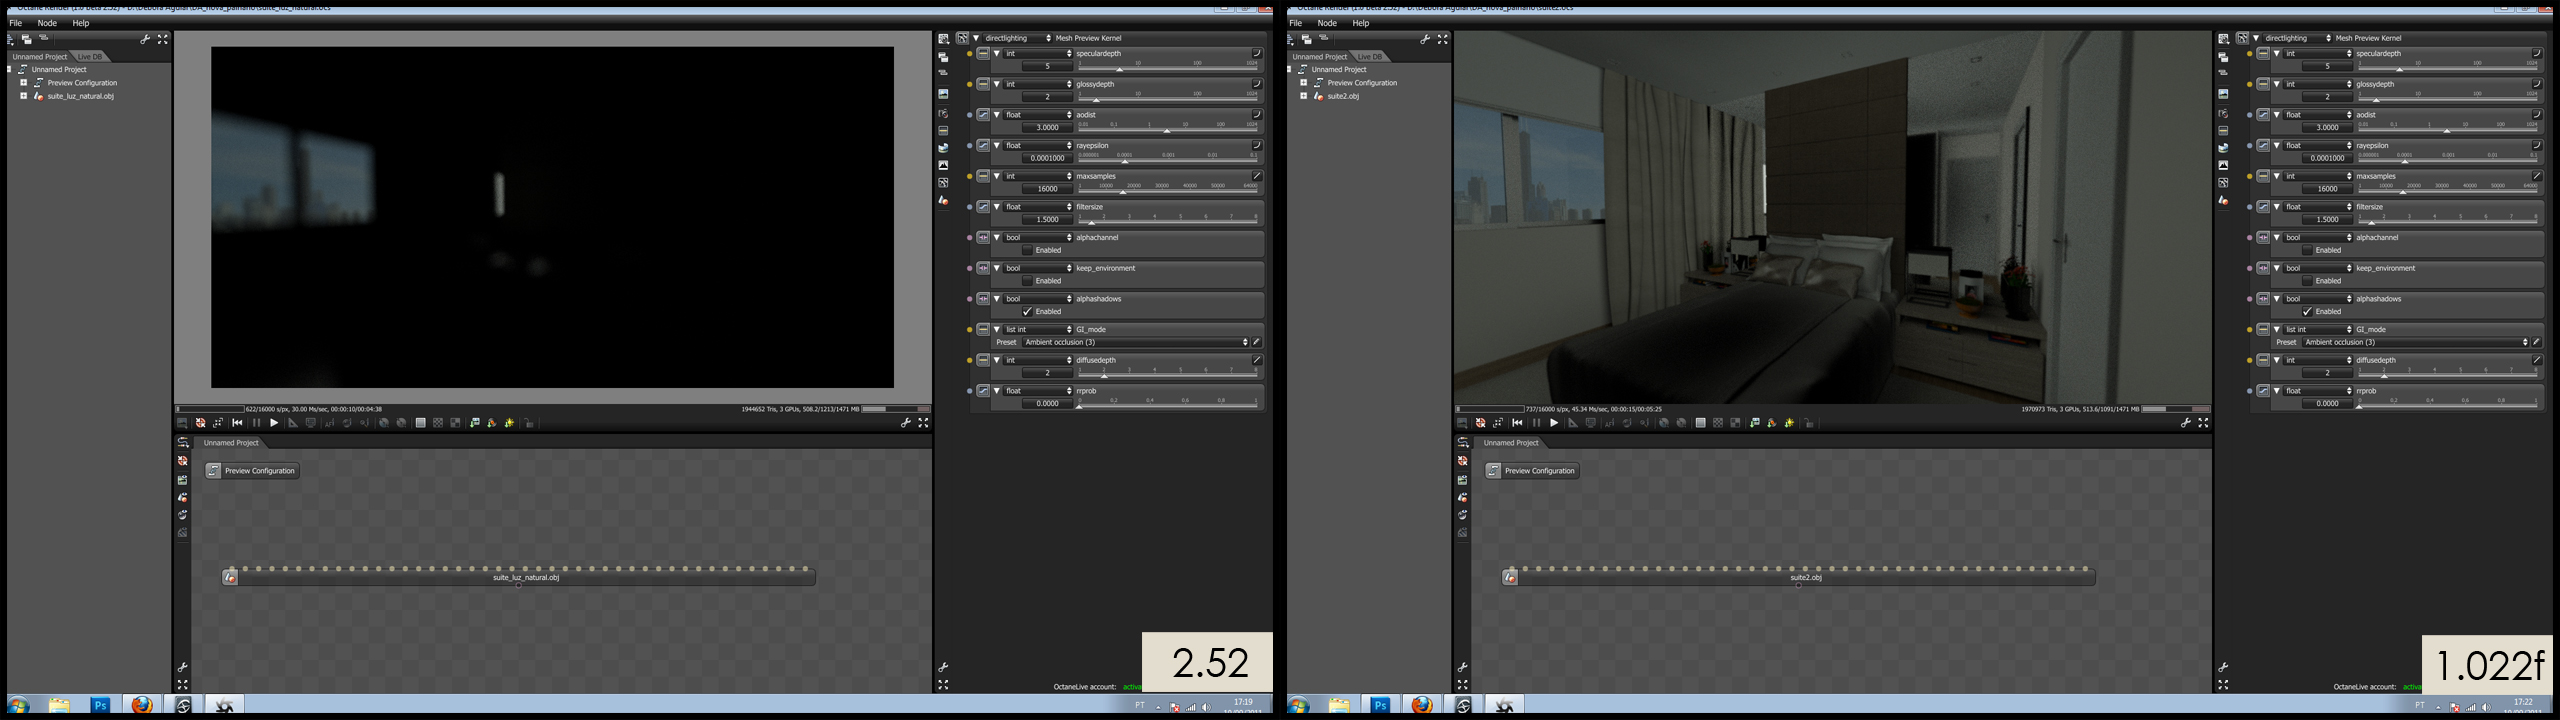
Task: Open GI_mode Preset dropdown in suite_luz_natural window
Action: (x=1136, y=342)
